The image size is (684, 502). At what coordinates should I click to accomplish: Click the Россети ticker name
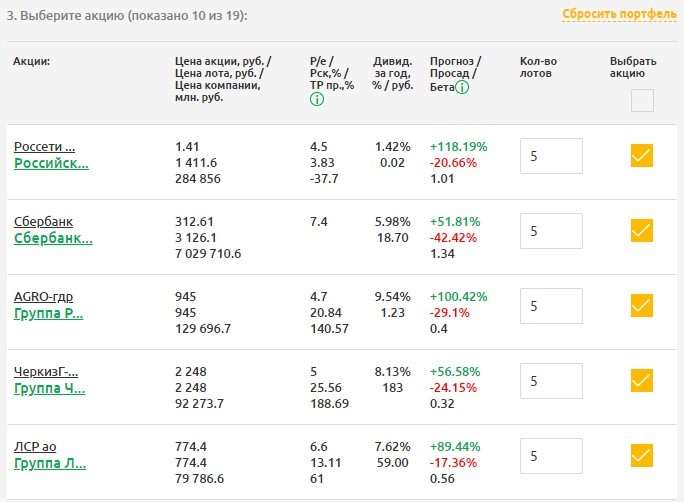44,146
